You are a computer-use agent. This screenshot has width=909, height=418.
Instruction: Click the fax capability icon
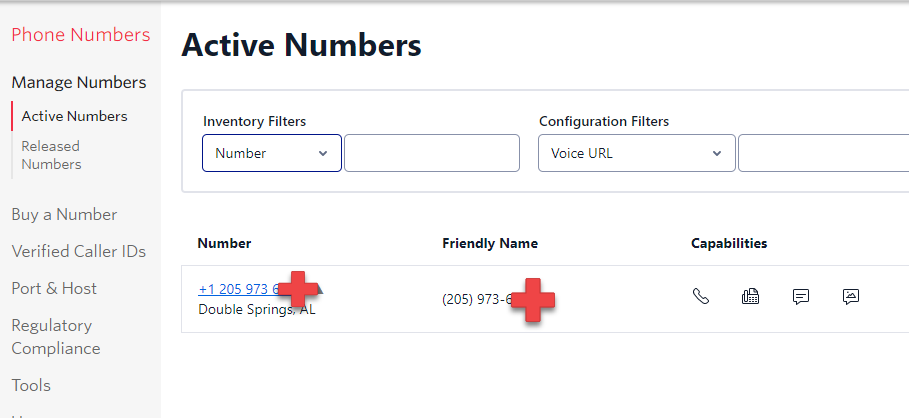(x=750, y=296)
